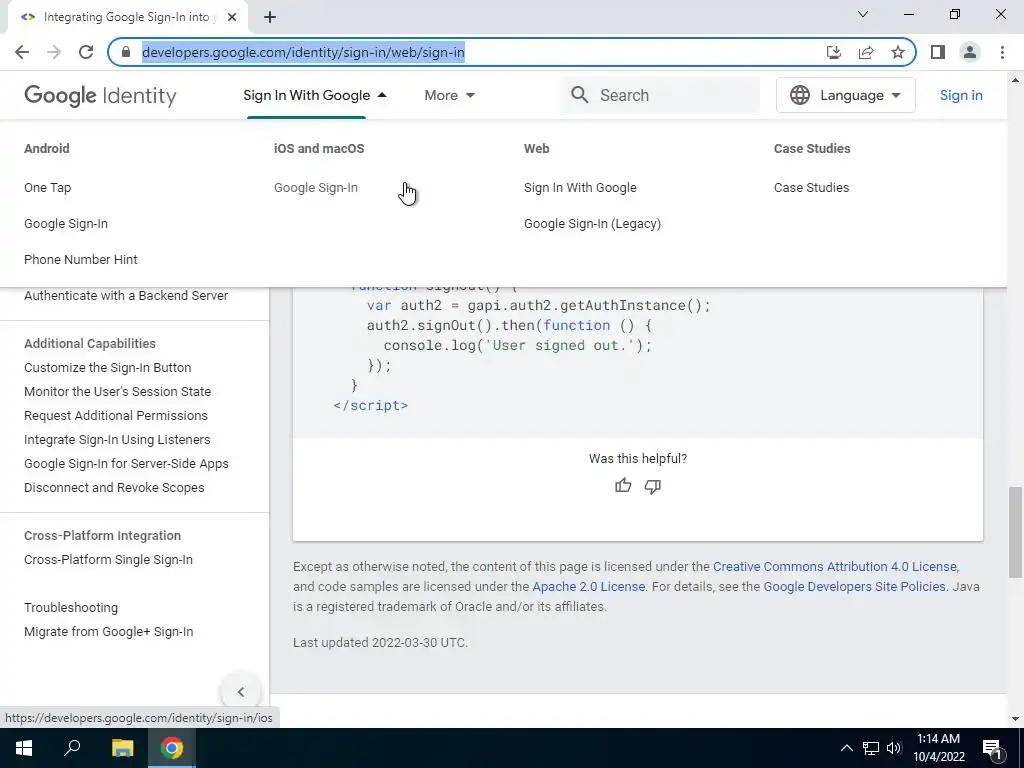The height and width of the screenshot is (768, 1024).
Task: Open Request Additional Permissions
Action: pos(116,415)
